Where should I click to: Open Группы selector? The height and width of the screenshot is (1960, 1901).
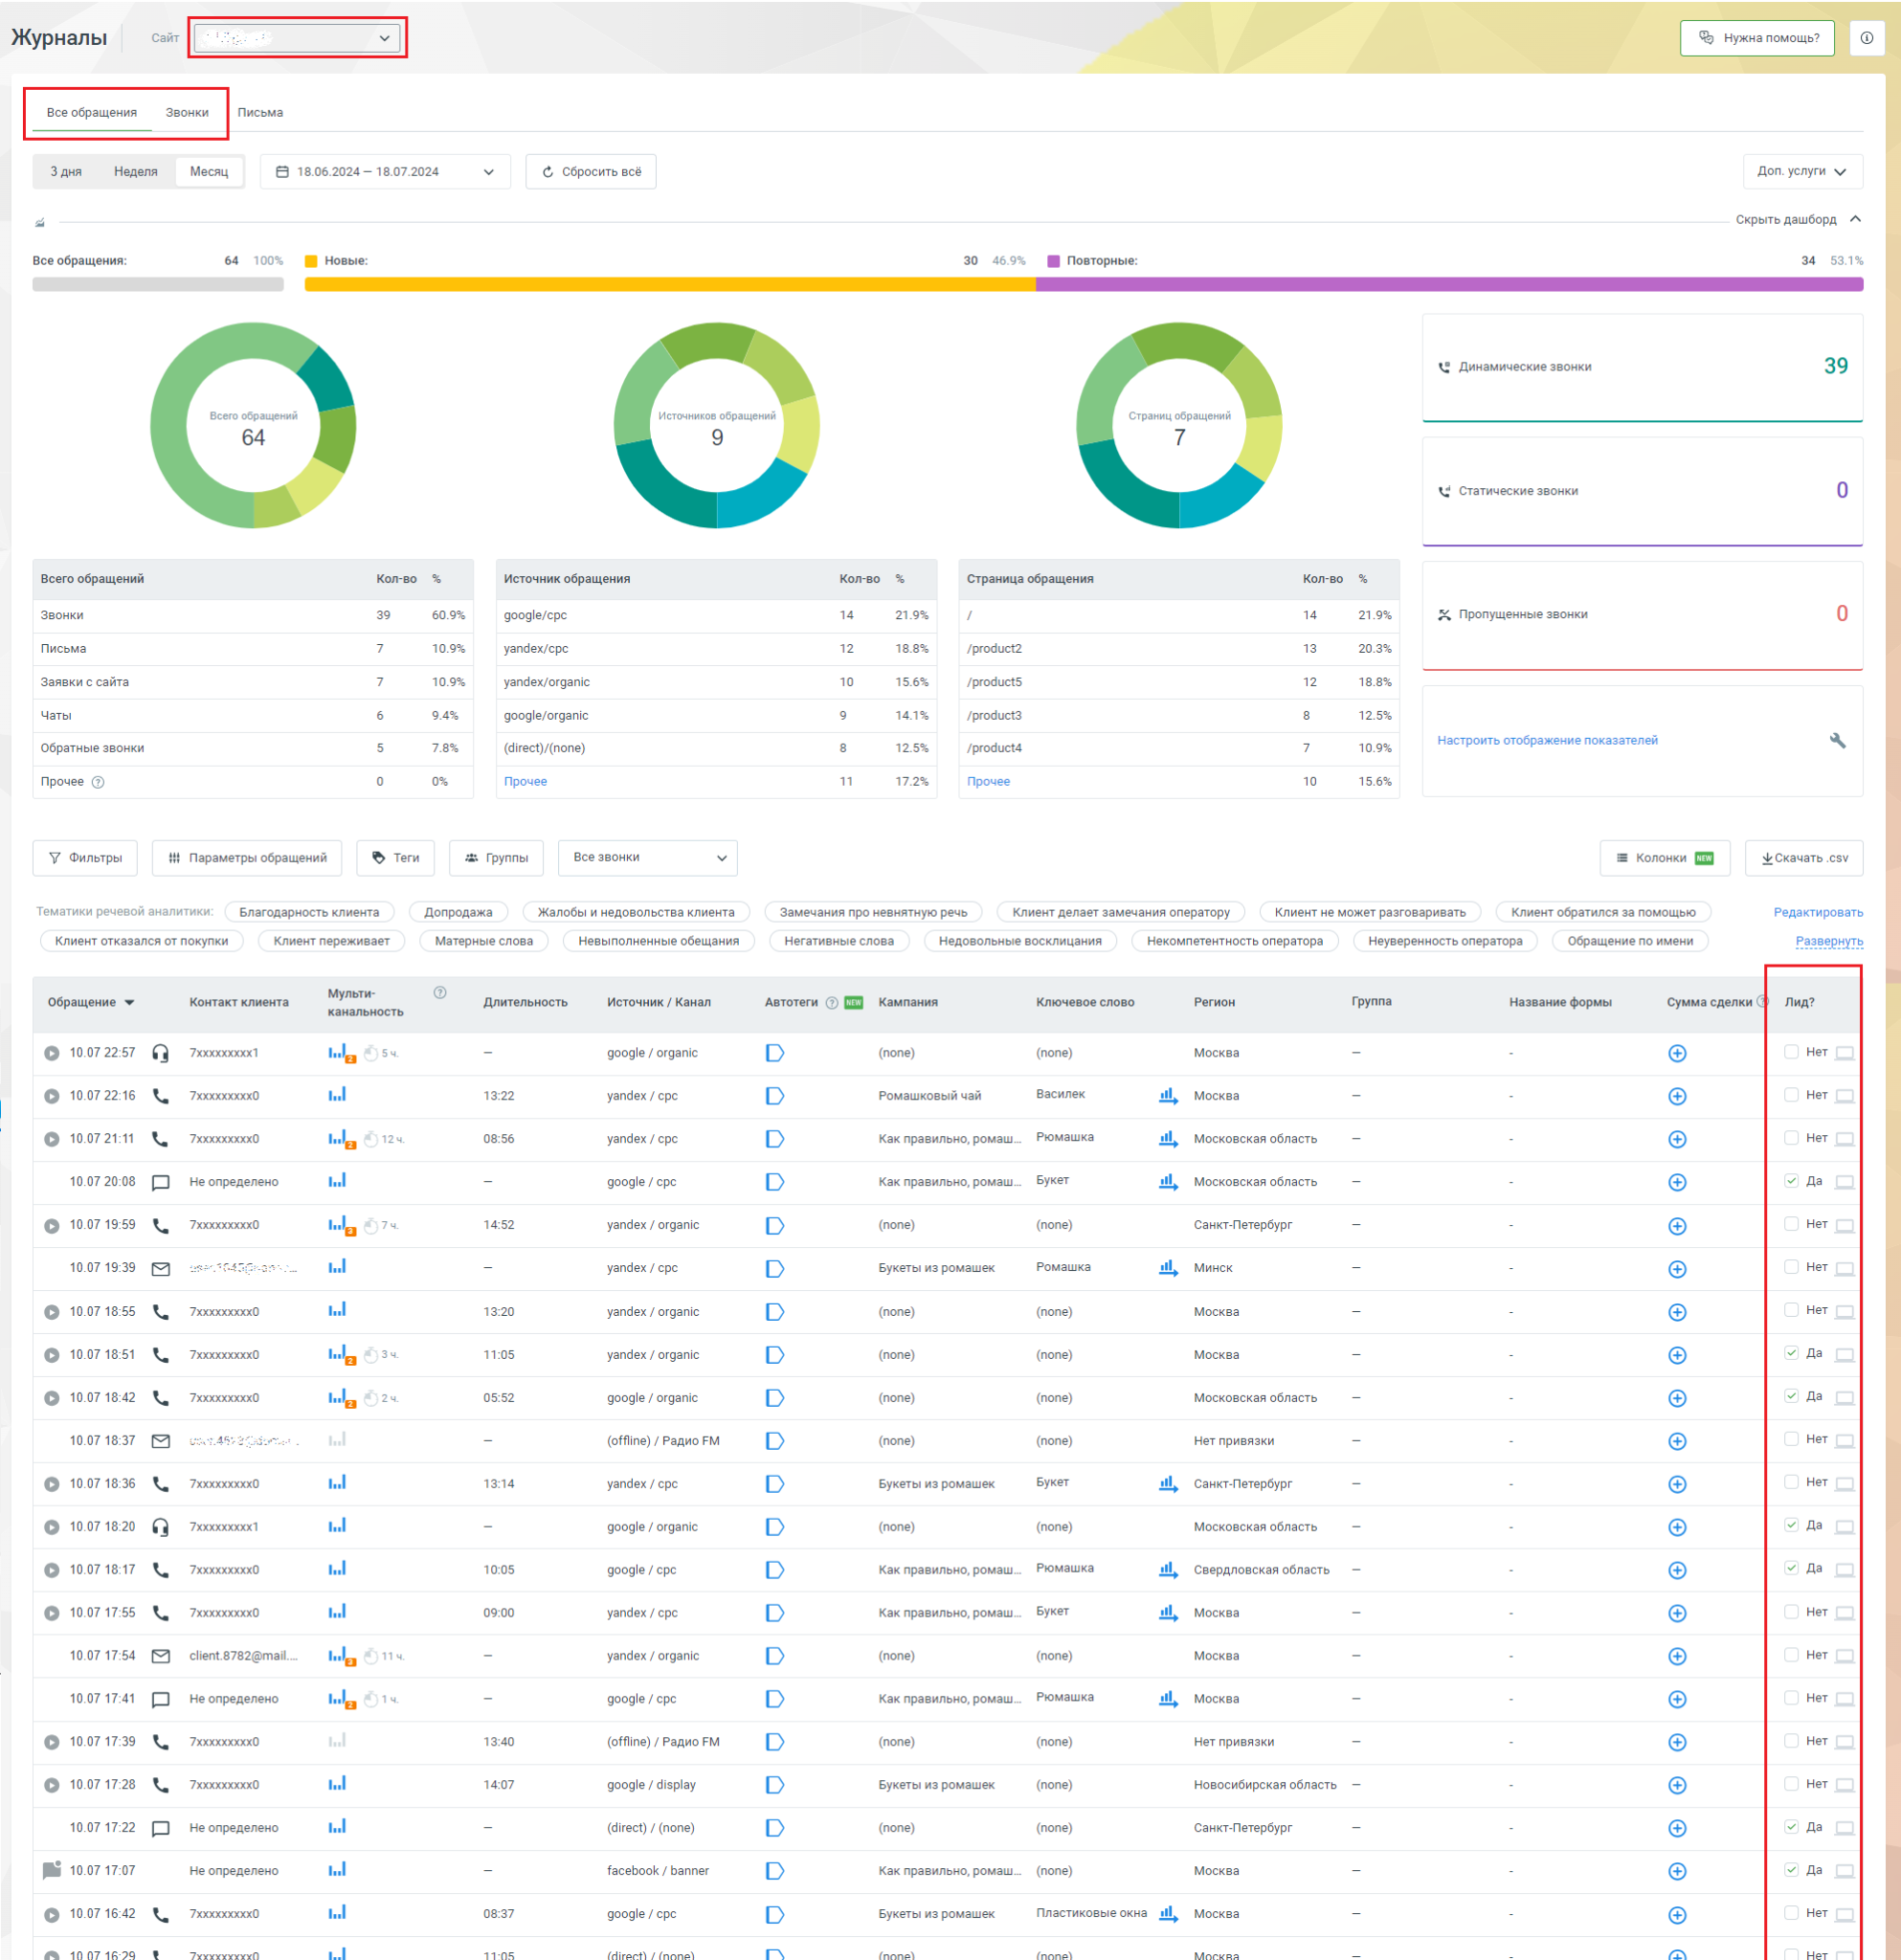496,858
